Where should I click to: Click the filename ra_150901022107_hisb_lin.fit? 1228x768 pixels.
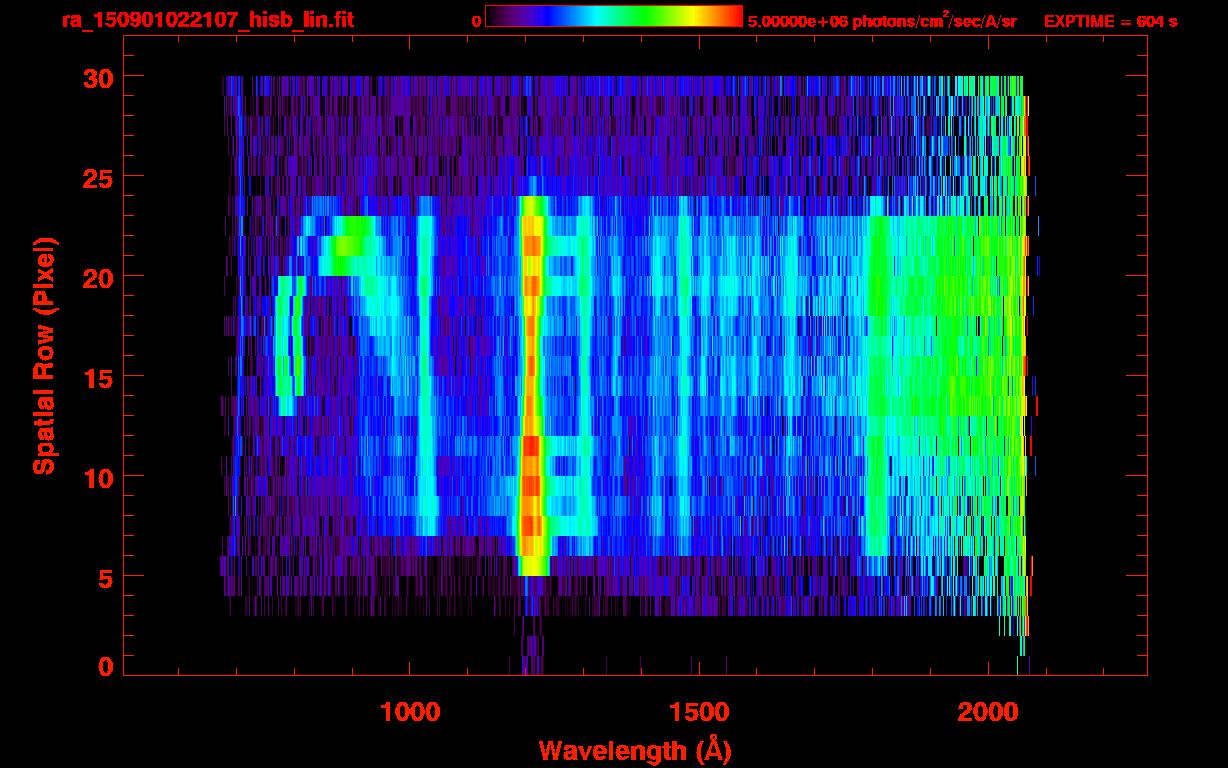(206, 20)
